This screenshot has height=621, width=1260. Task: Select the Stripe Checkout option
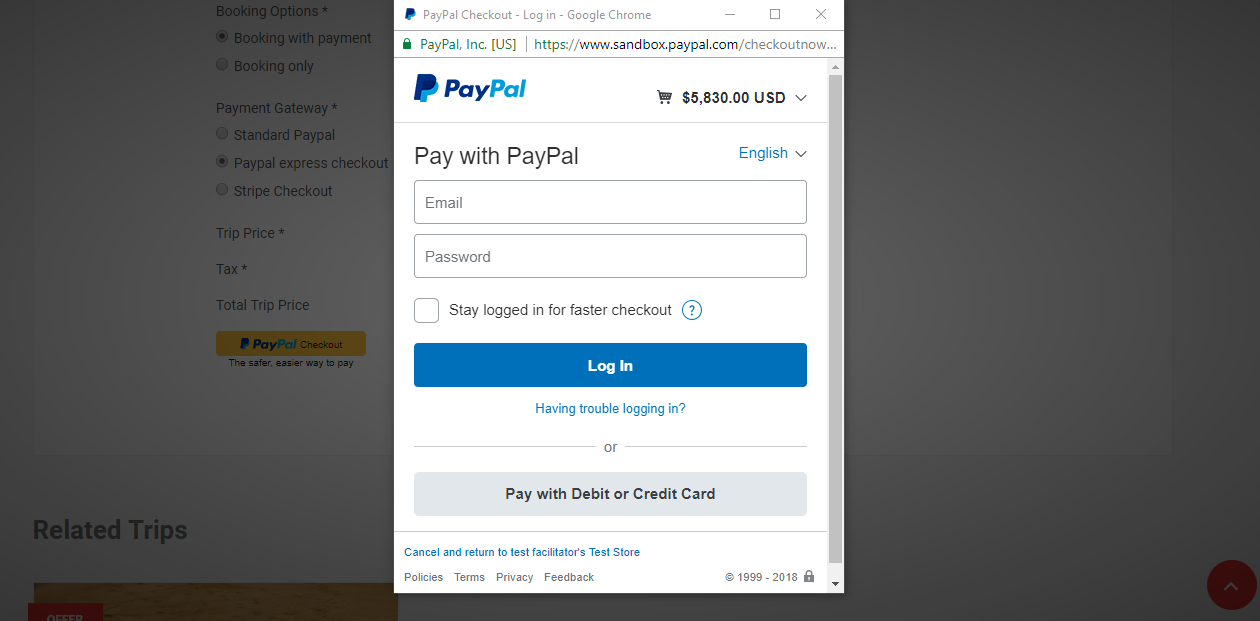(222, 190)
